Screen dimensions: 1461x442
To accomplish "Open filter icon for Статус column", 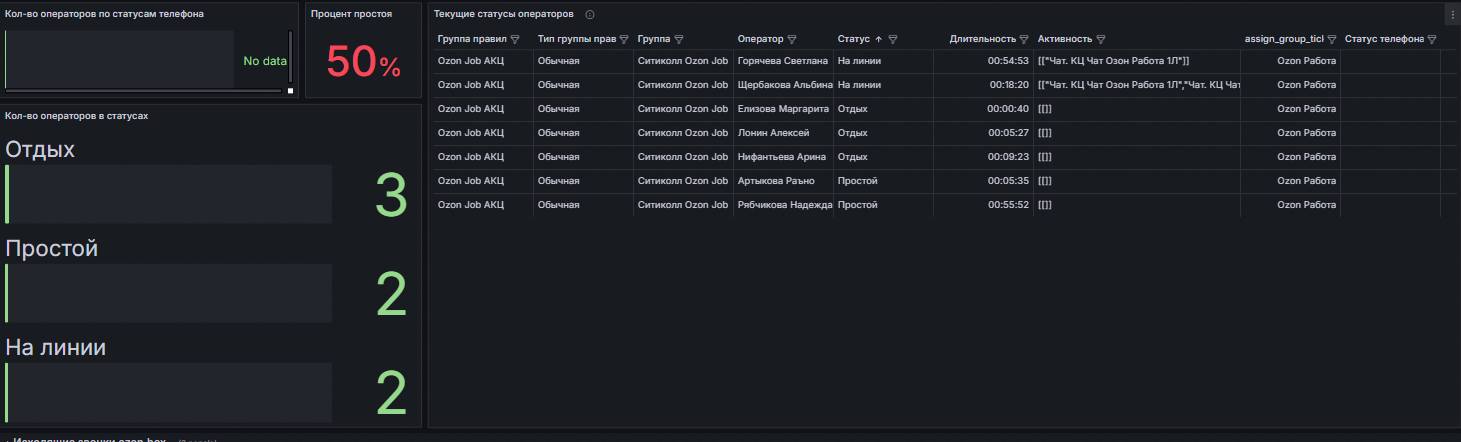I will (893, 39).
